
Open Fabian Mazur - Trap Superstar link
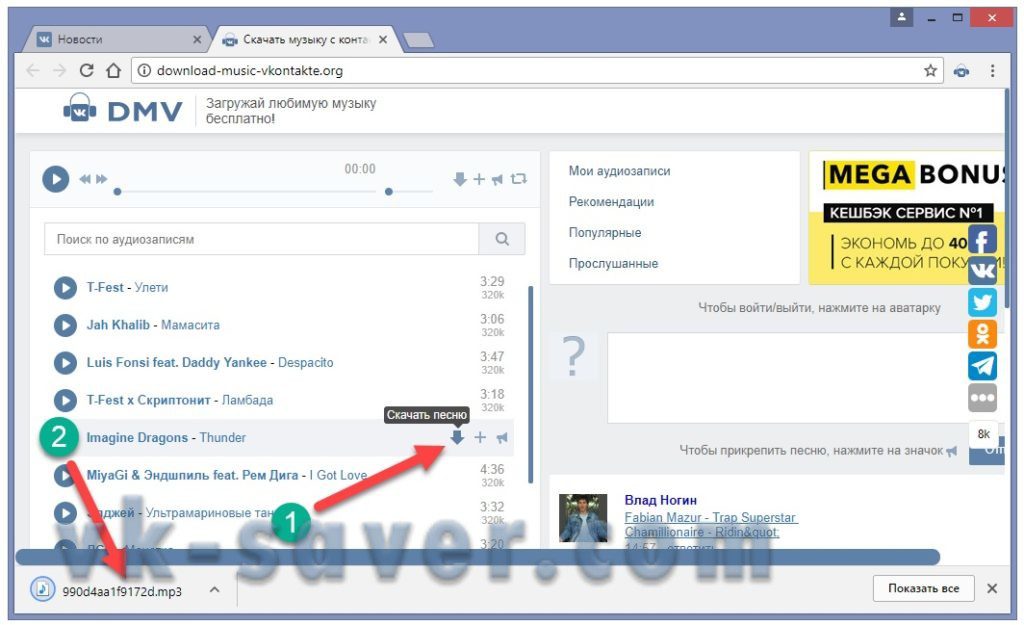(x=710, y=517)
